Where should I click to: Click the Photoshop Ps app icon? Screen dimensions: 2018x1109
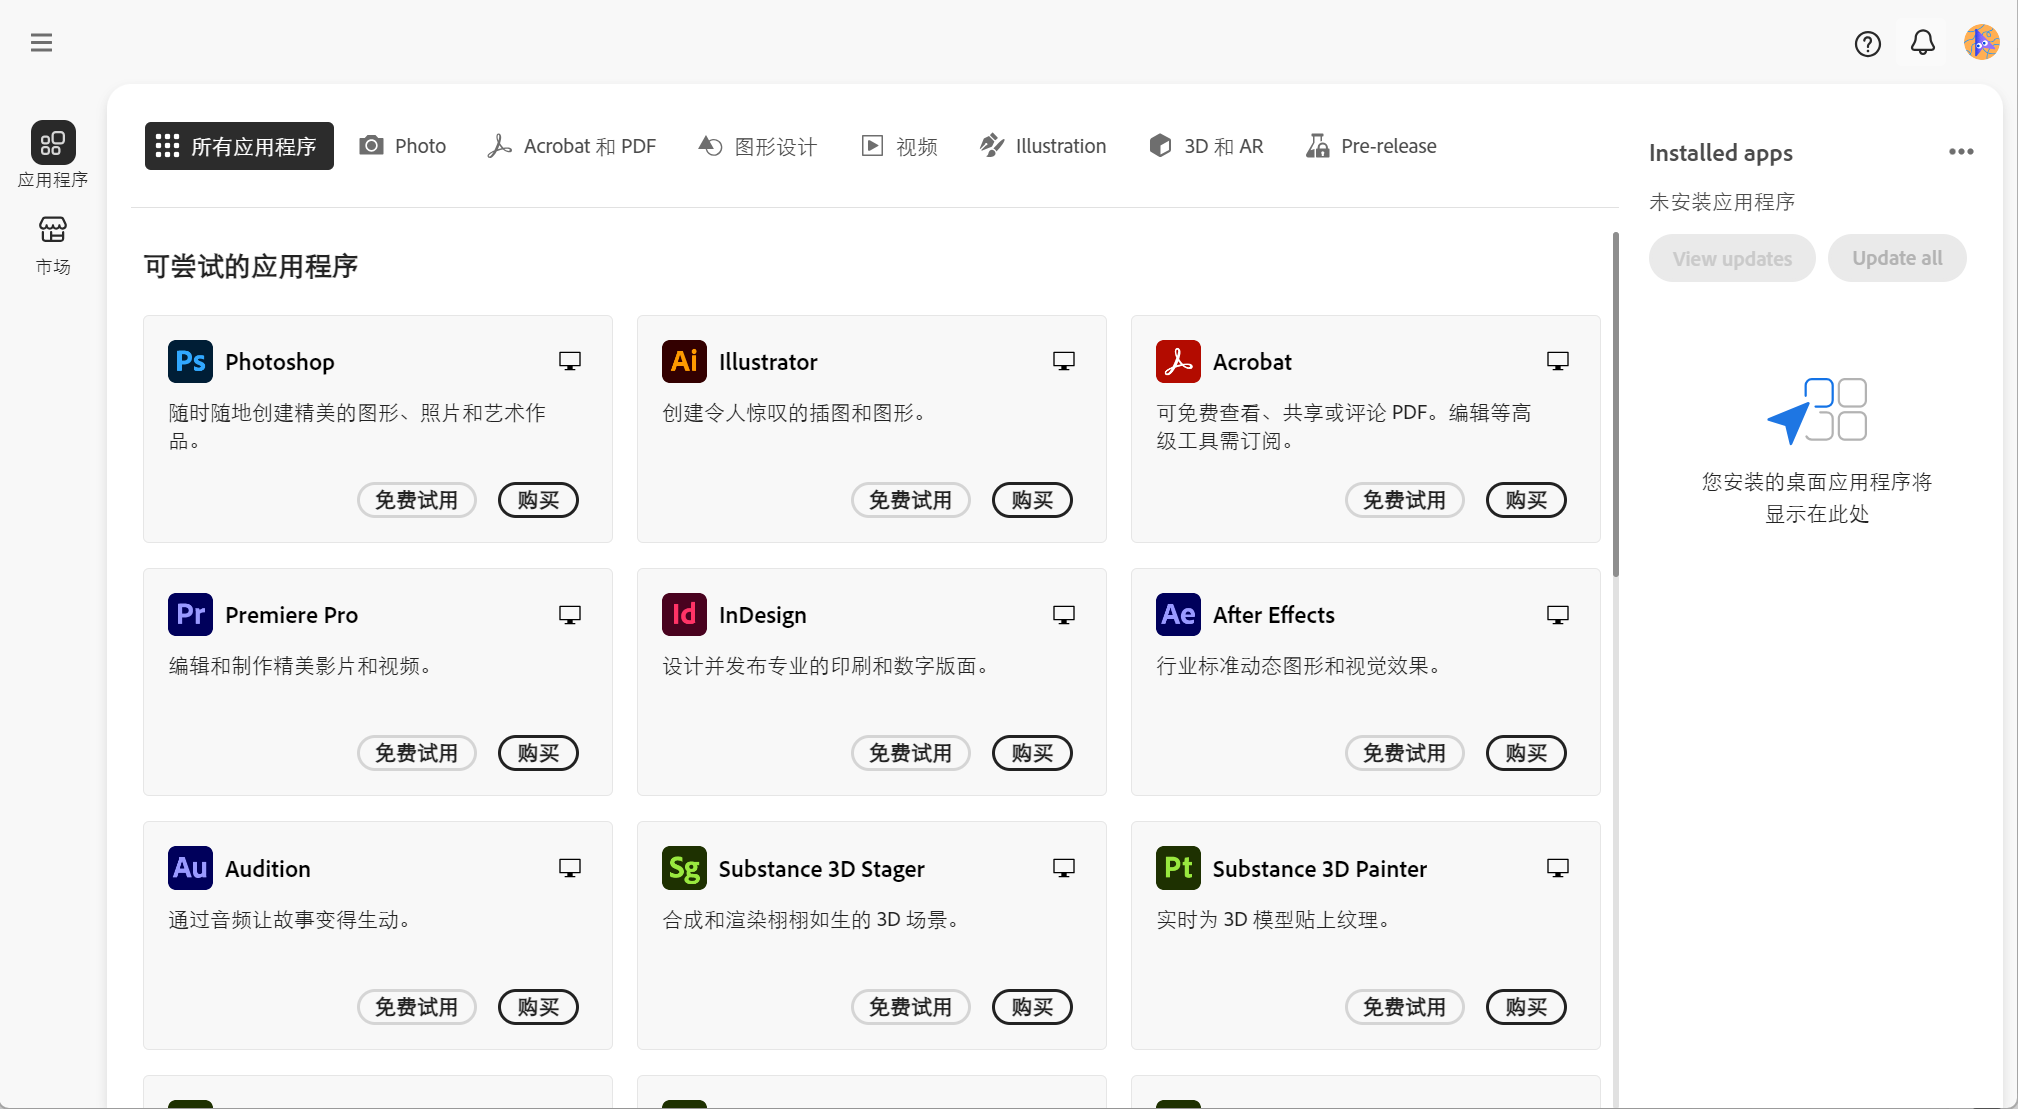coord(190,362)
